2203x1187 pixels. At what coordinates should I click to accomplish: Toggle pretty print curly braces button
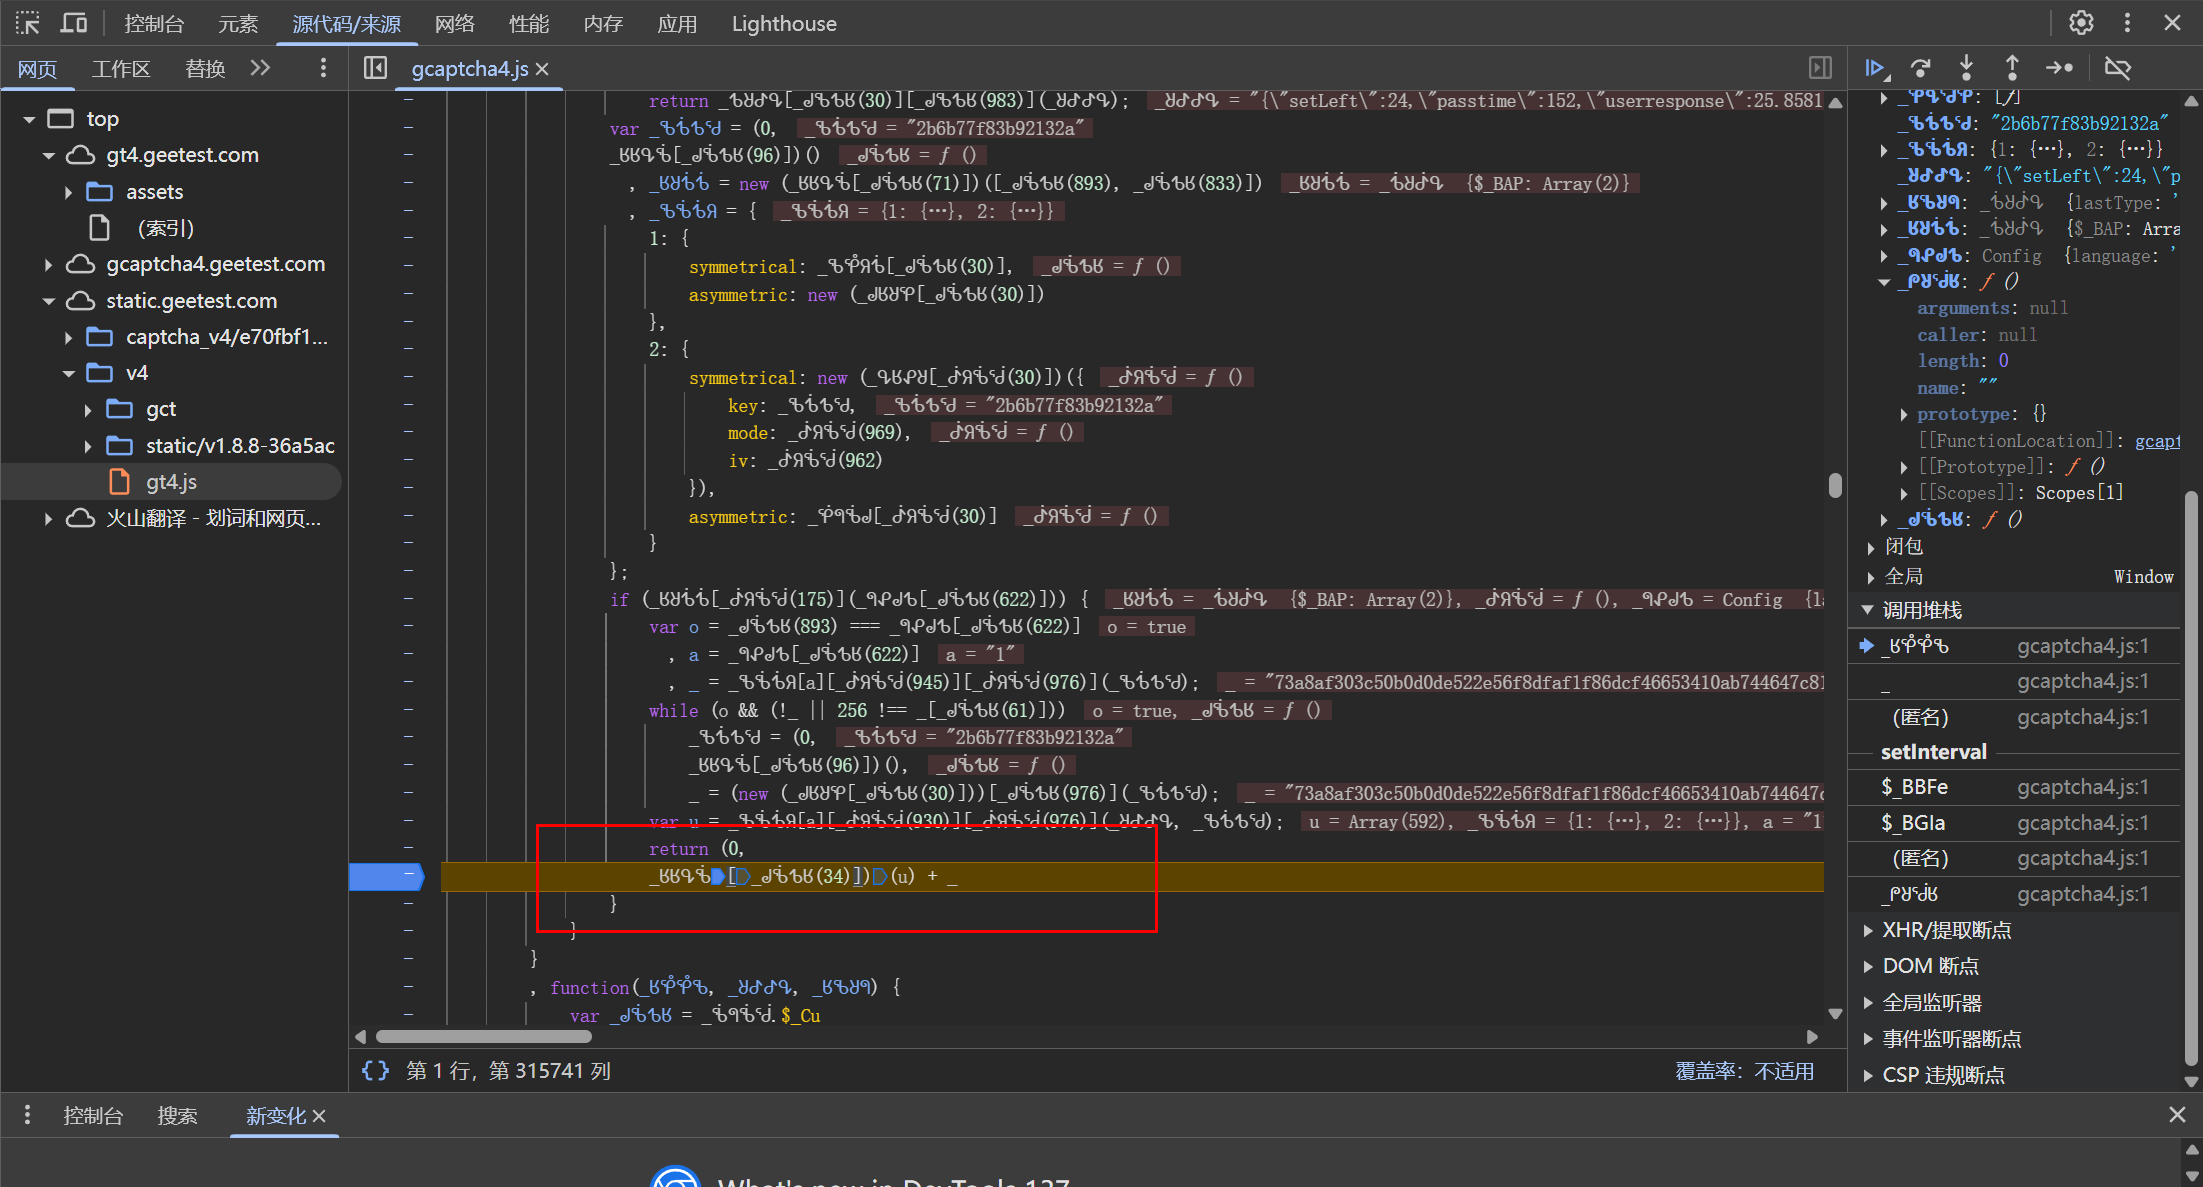[x=375, y=1071]
